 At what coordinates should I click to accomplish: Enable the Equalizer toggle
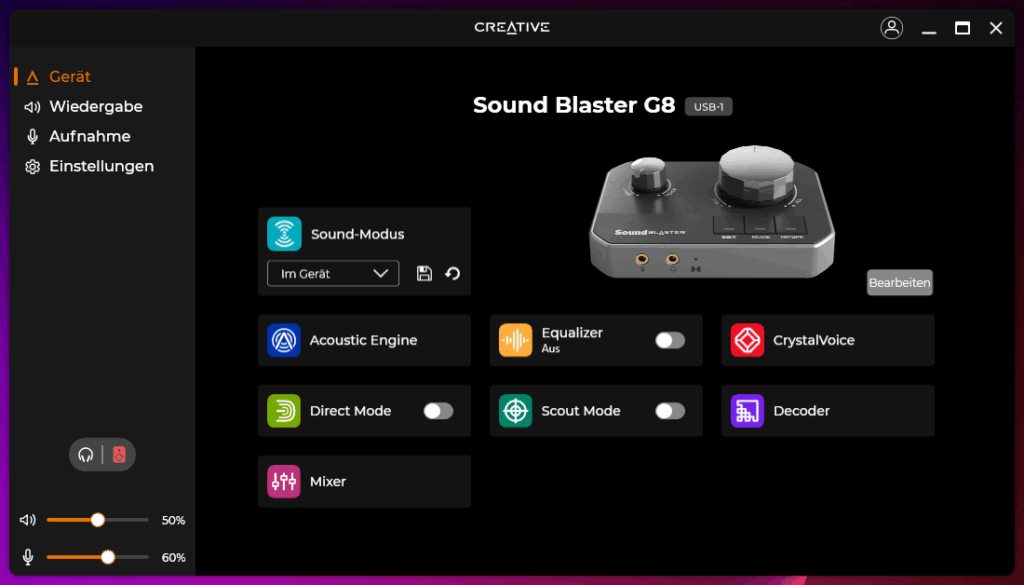tap(670, 341)
